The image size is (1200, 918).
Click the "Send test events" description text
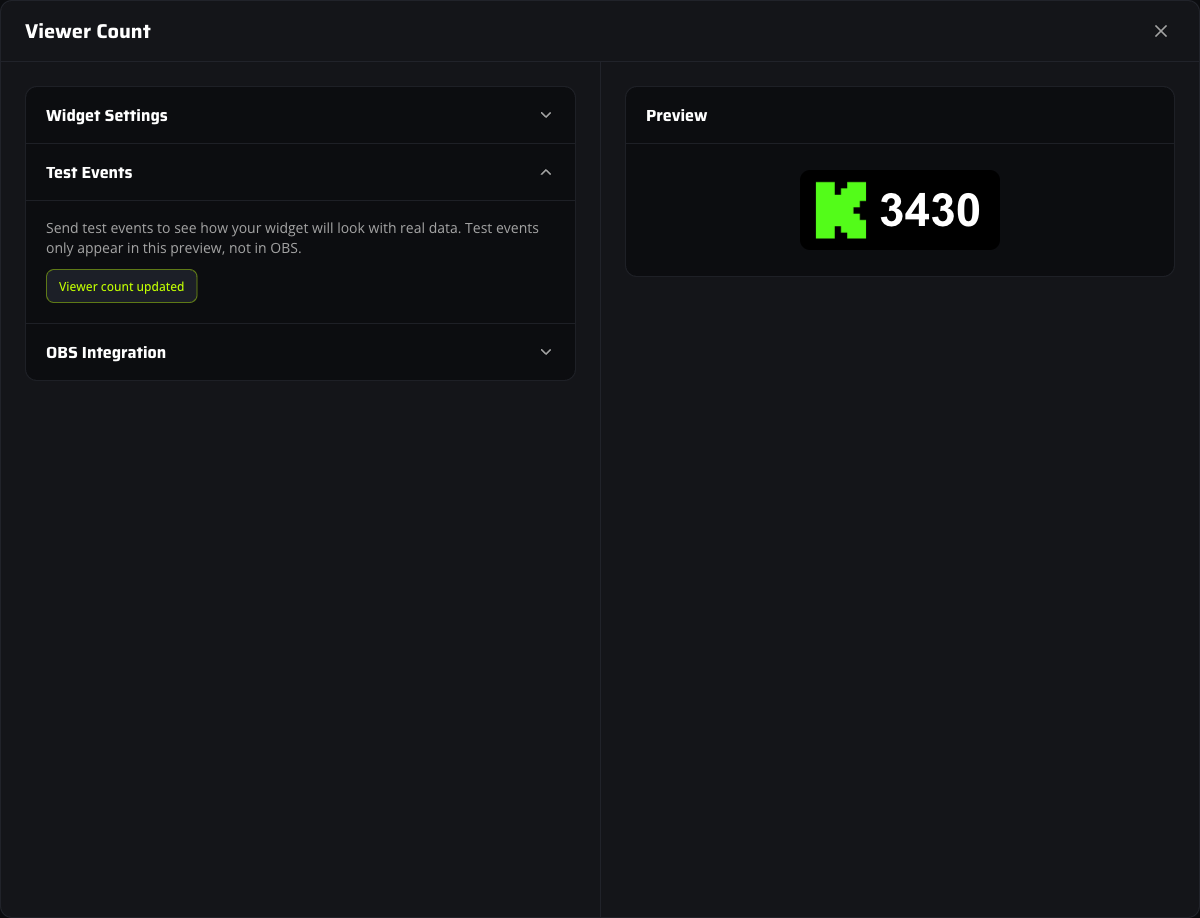(x=293, y=238)
